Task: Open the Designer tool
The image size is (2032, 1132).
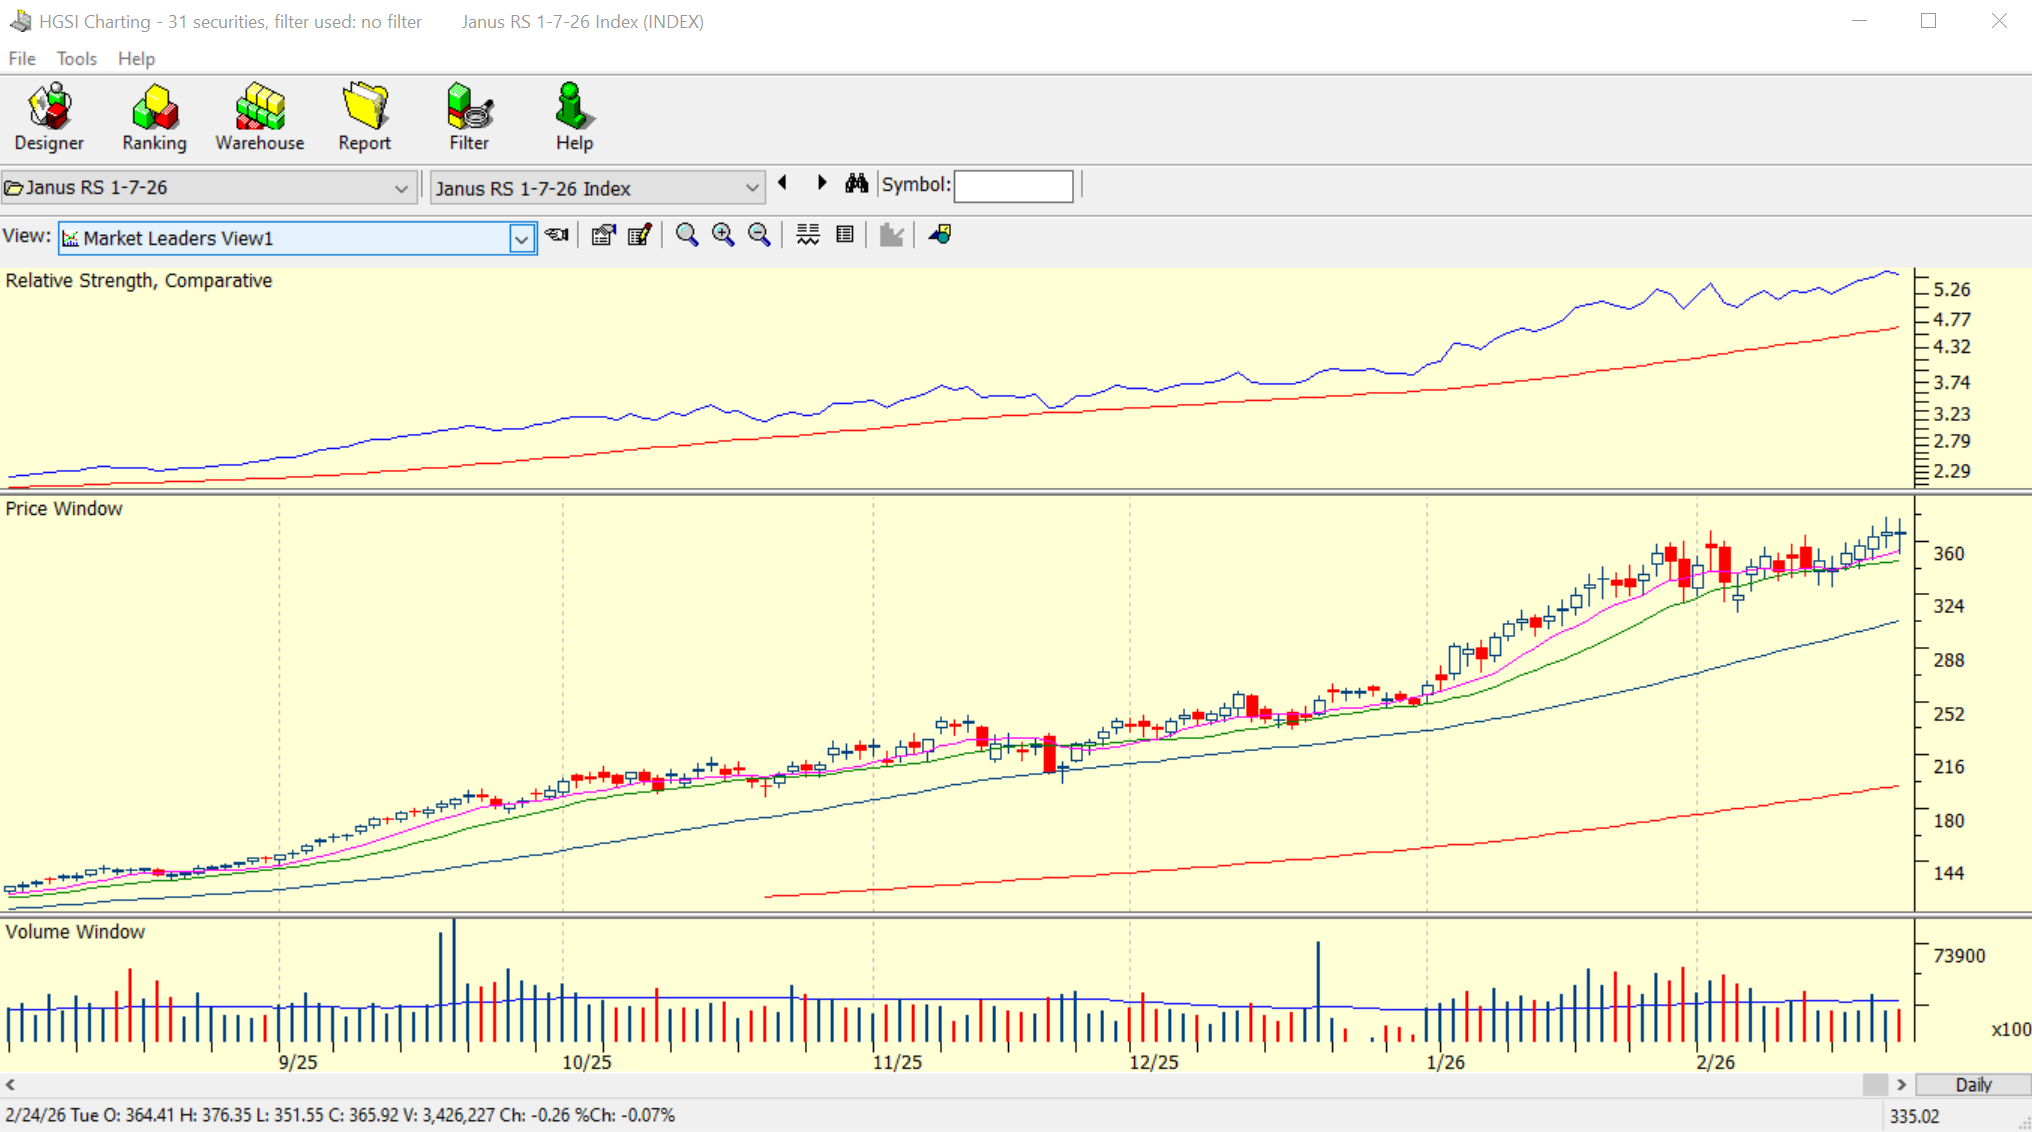Action: 49,118
